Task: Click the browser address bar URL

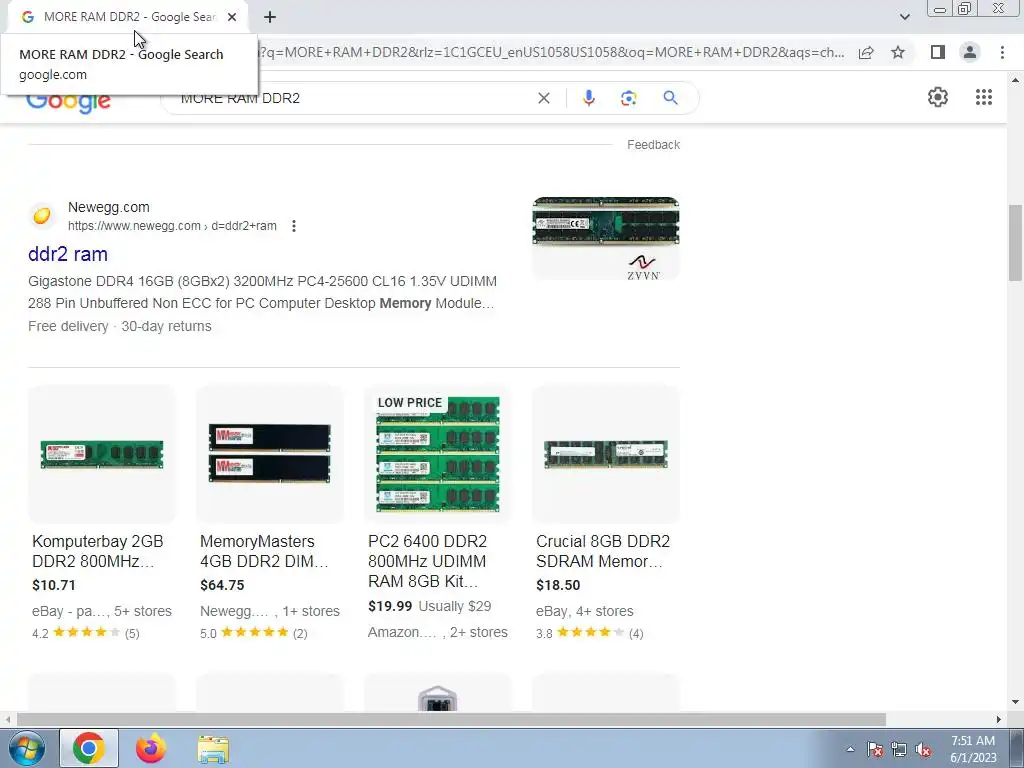Action: pos(552,52)
